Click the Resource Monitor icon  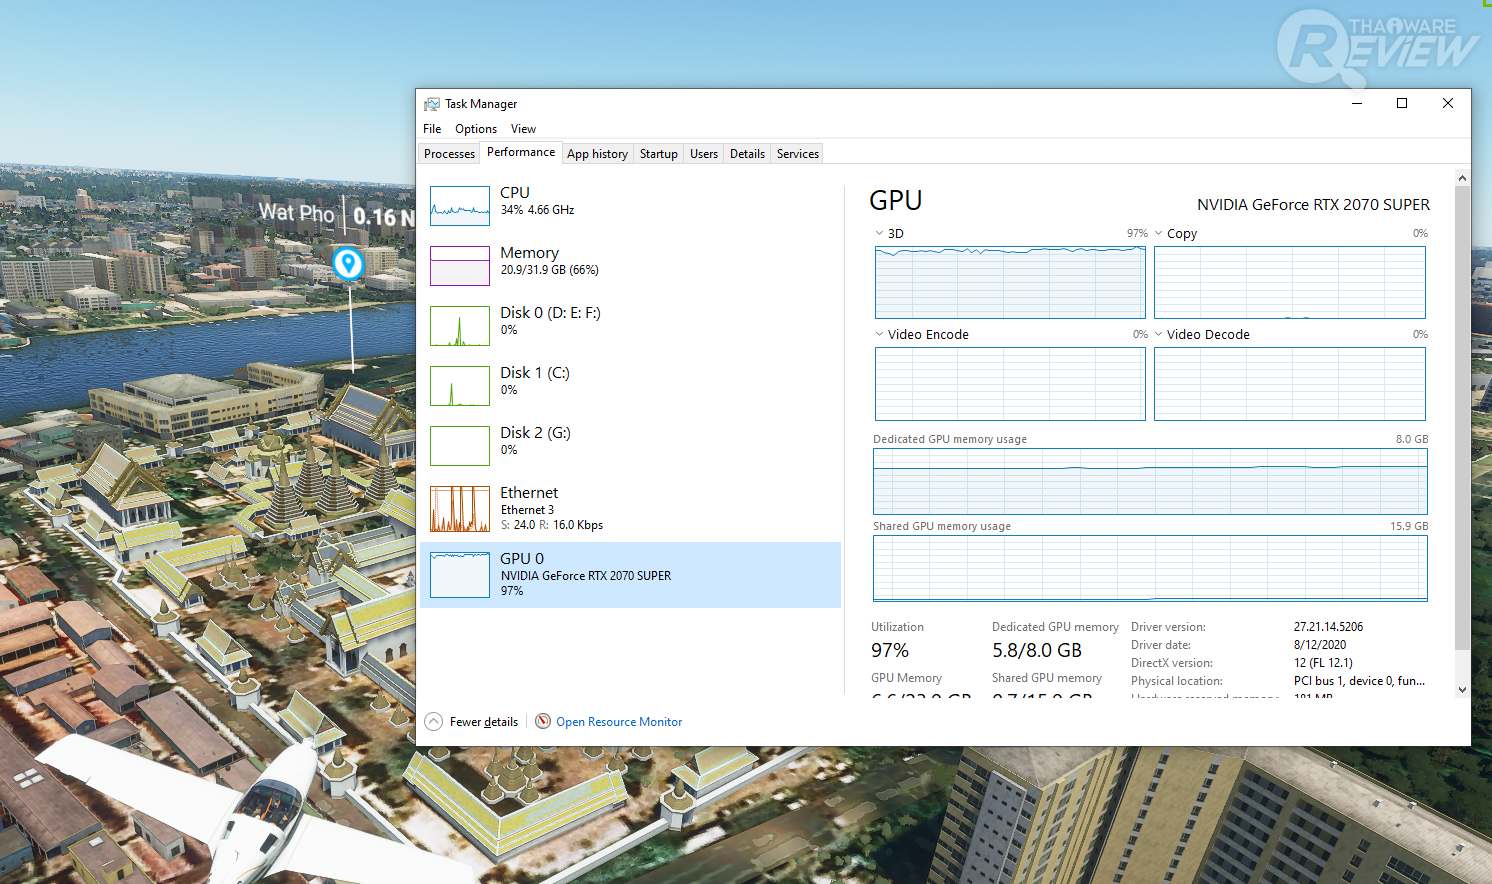click(x=543, y=722)
